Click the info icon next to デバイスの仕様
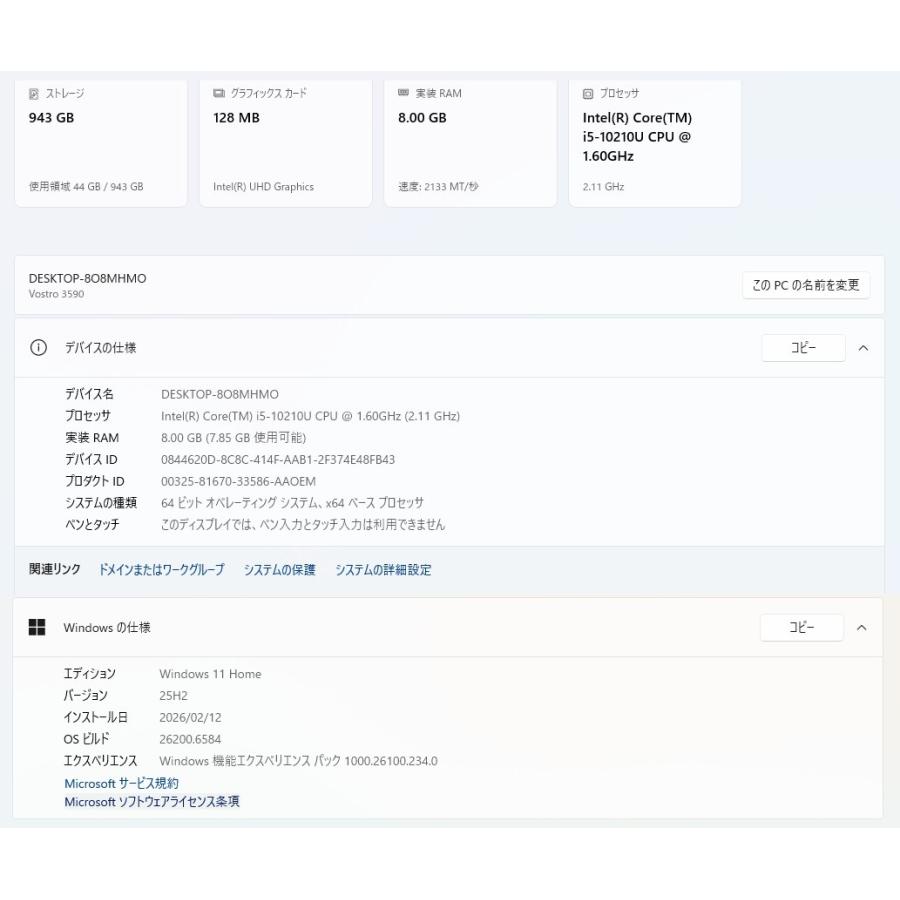This screenshot has height=900, width=900. point(38,348)
